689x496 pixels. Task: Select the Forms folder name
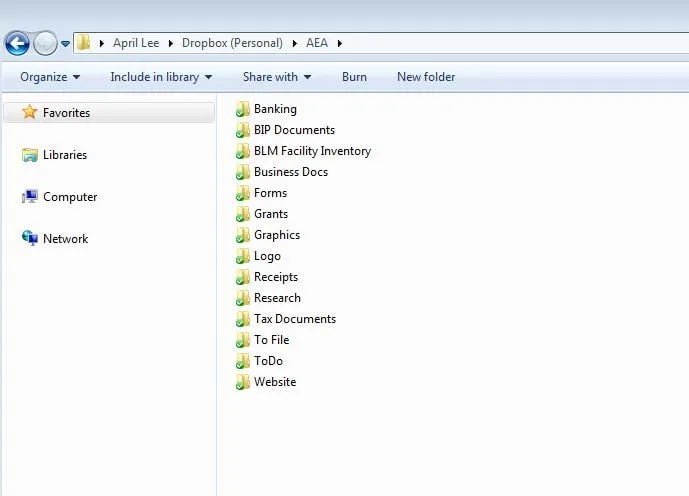(270, 193)
